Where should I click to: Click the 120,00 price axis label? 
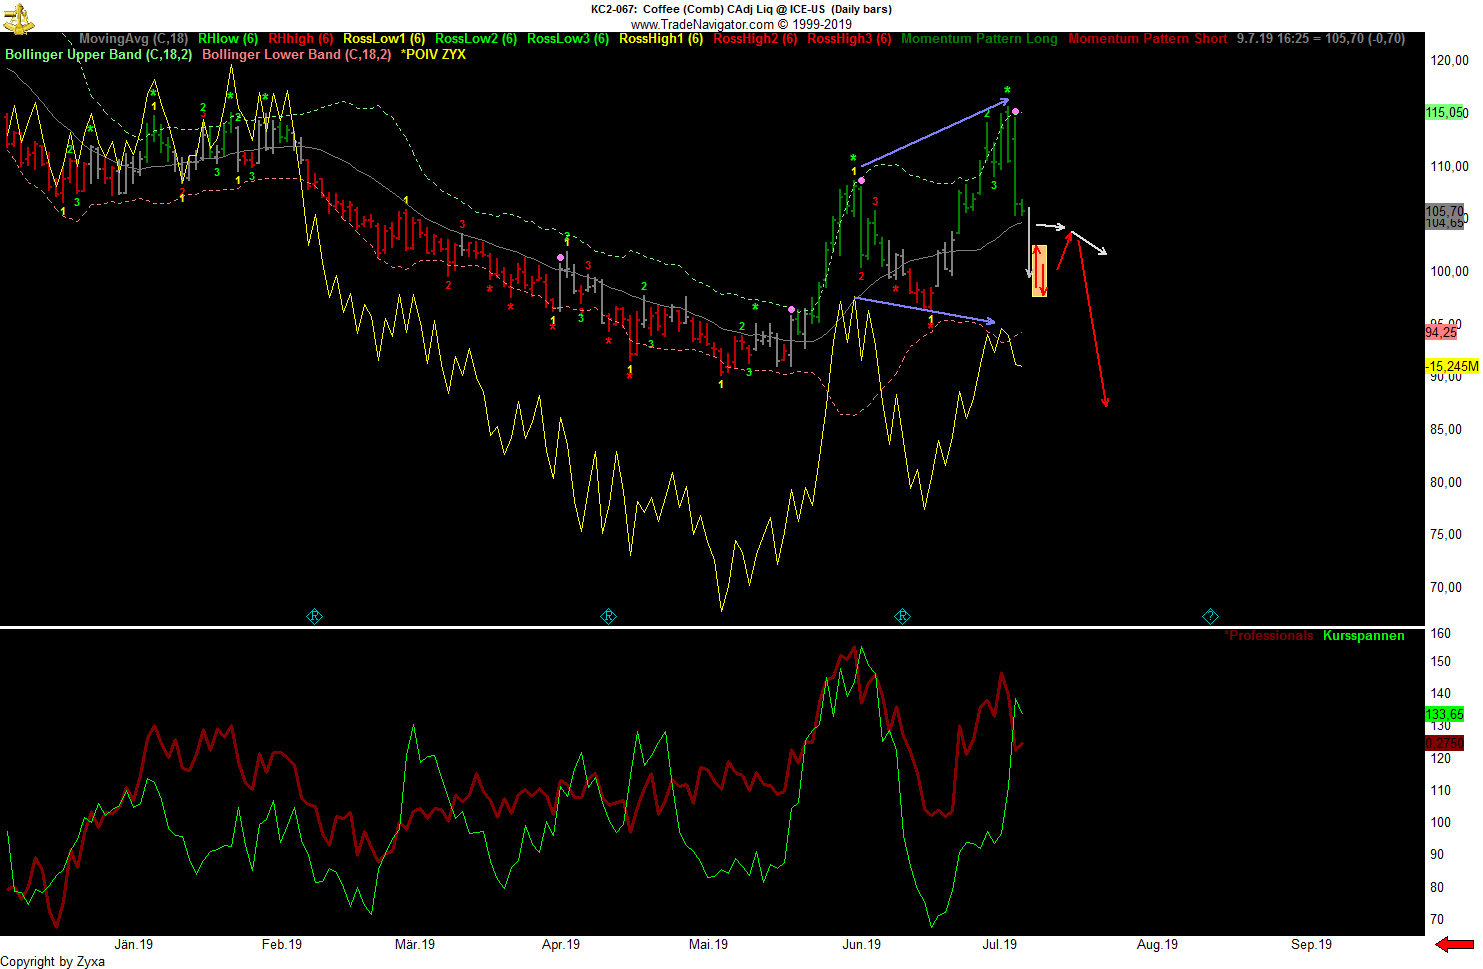1449,61
